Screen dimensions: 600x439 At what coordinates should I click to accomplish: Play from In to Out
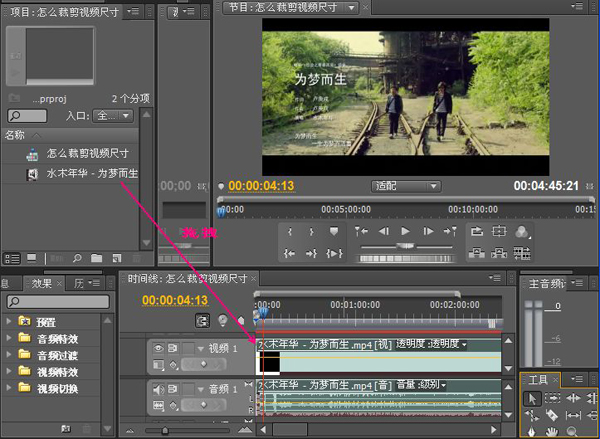[334, 253]
